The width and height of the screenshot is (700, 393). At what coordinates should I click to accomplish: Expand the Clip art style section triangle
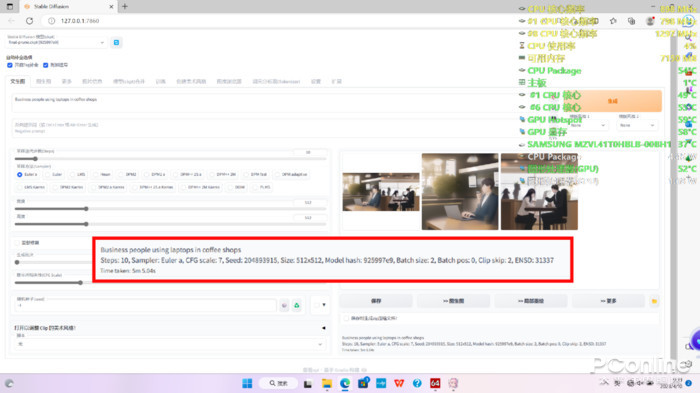click(x=324, y=328)
